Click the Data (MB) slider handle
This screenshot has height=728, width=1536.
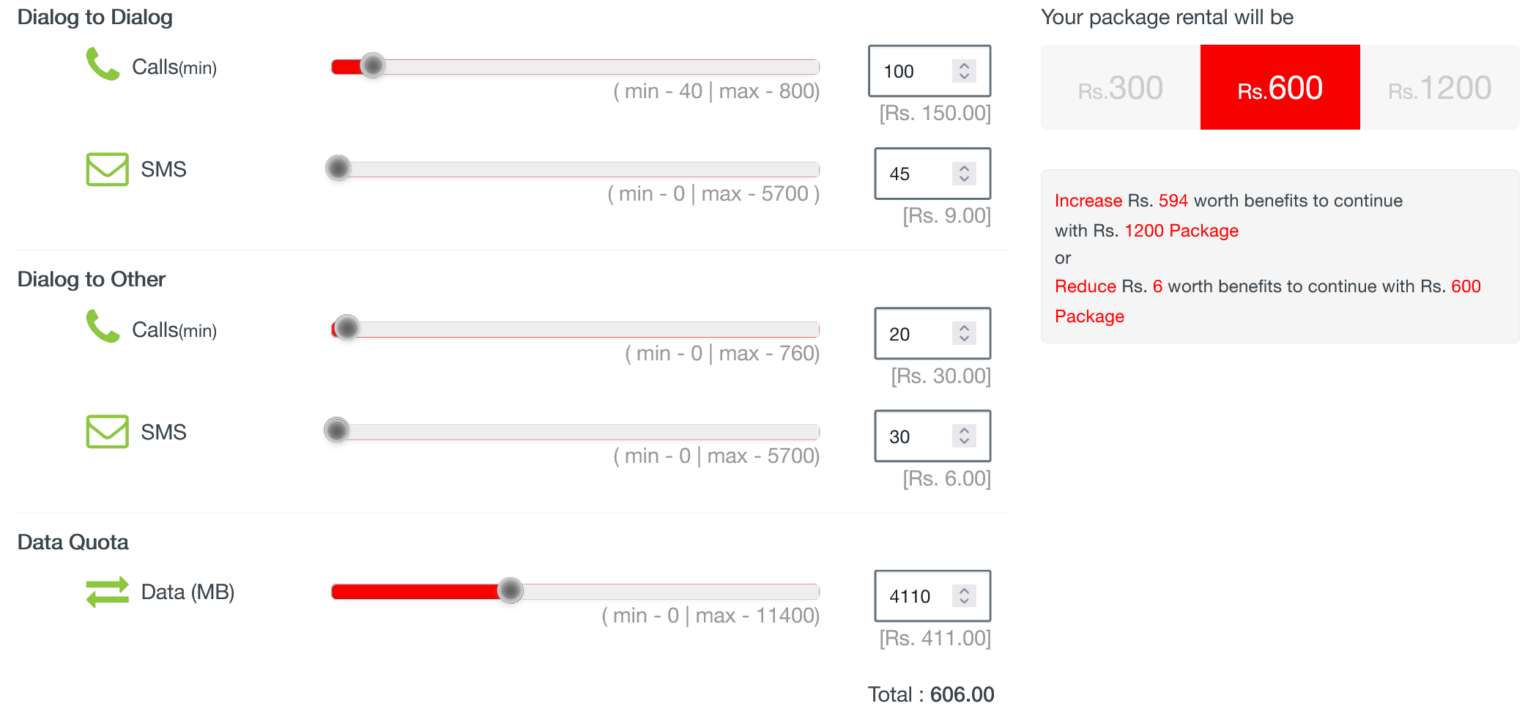point(511,590)
